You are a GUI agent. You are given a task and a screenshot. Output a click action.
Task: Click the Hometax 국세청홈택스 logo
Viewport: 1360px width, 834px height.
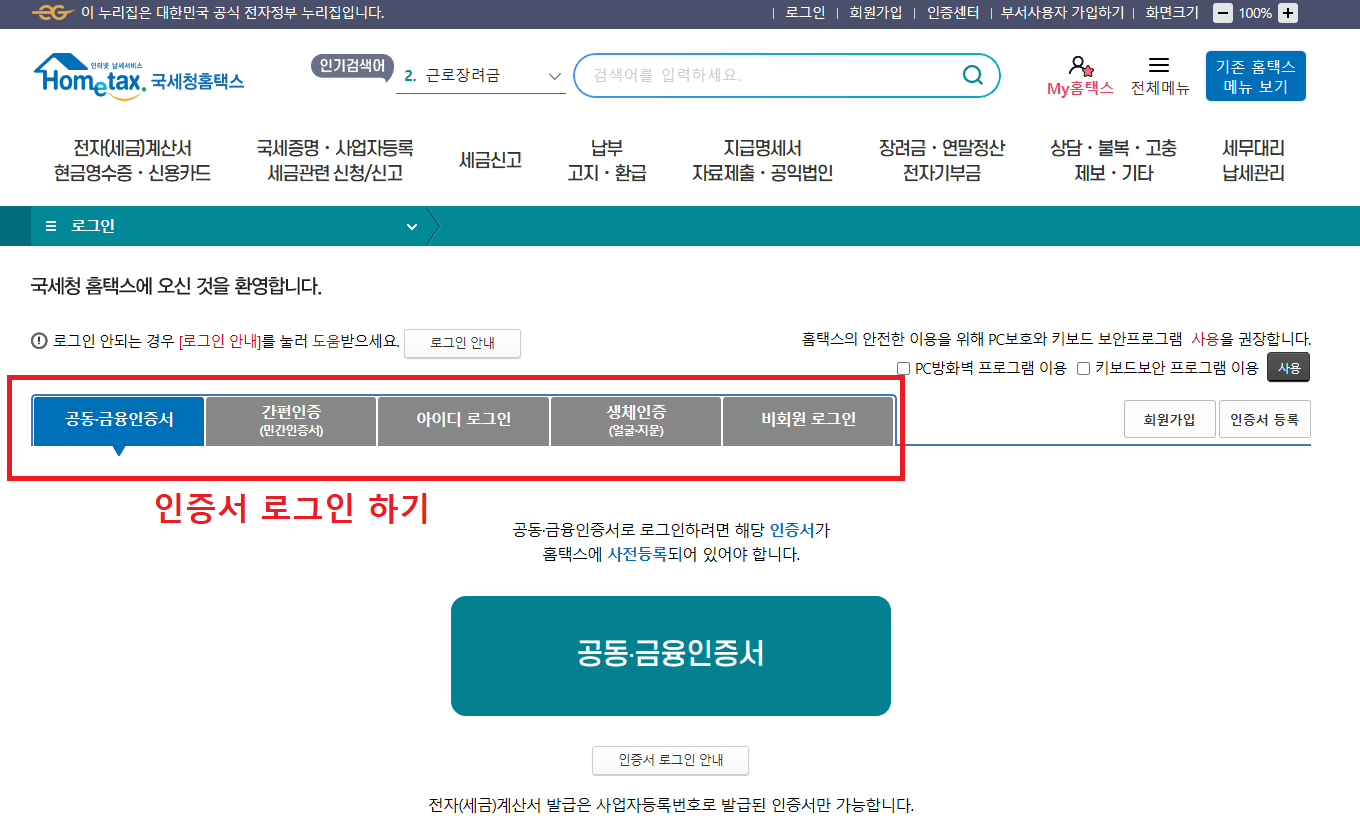(139, 75)
